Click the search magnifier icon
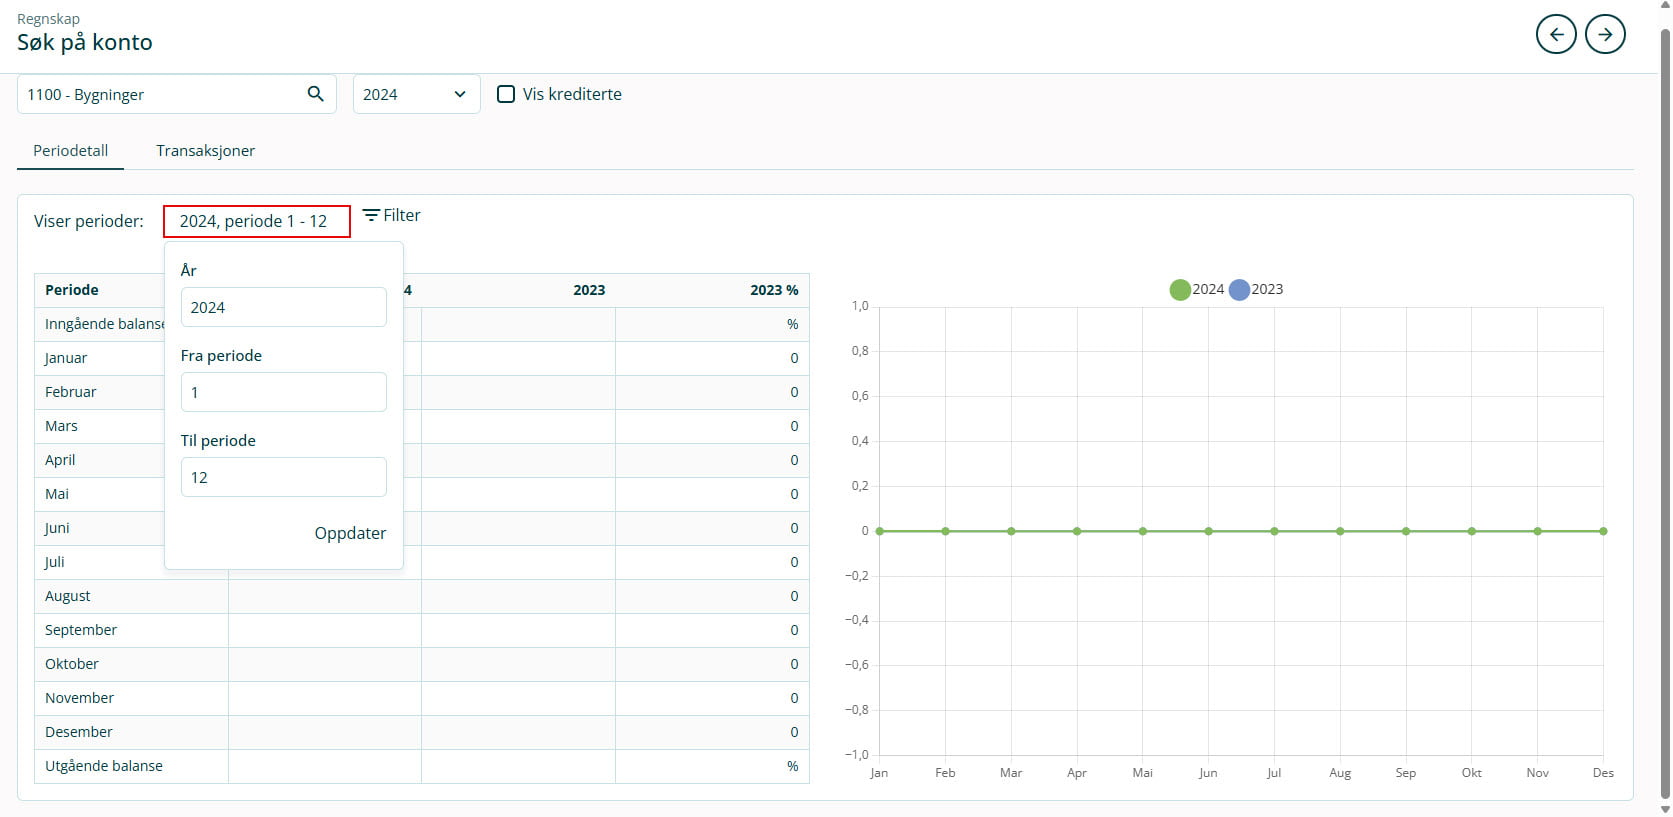Viewport: 1673px width, 817px height. point(315,94)
